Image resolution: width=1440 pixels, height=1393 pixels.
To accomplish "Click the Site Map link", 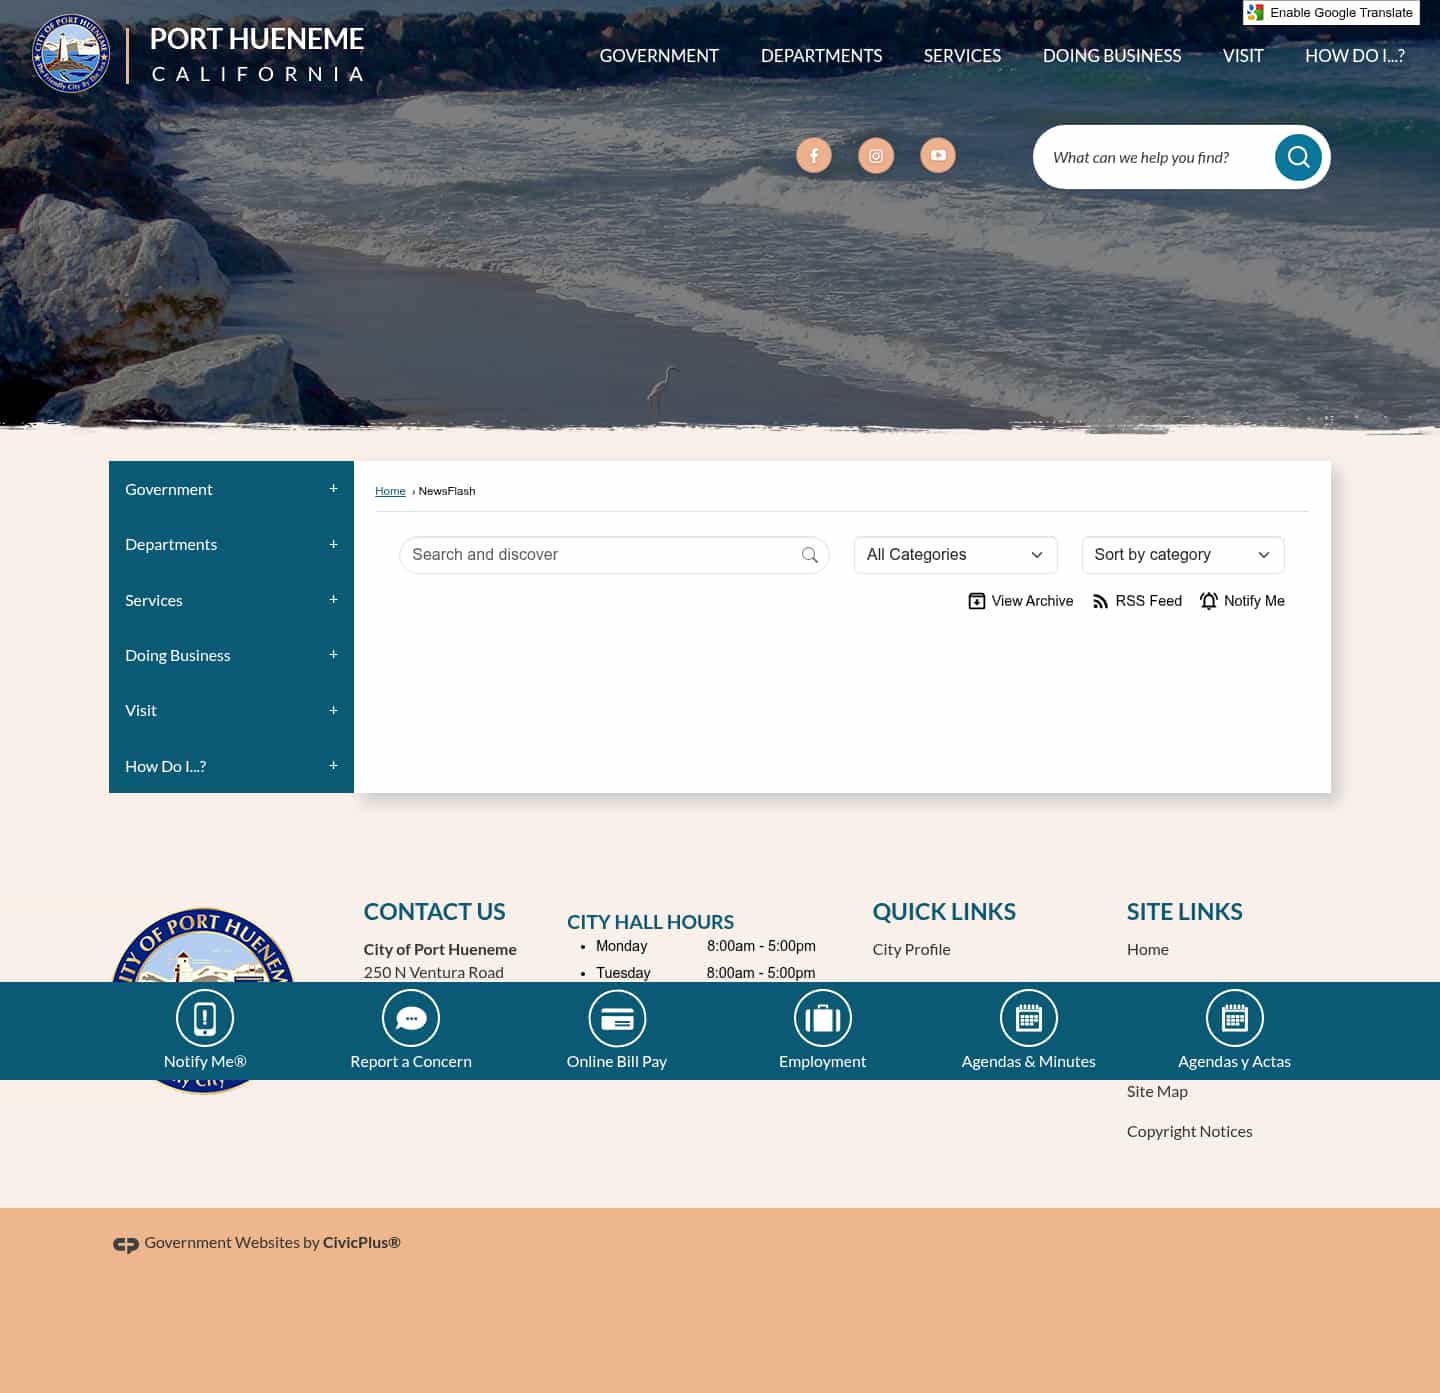I will tap(1157, 1092).
